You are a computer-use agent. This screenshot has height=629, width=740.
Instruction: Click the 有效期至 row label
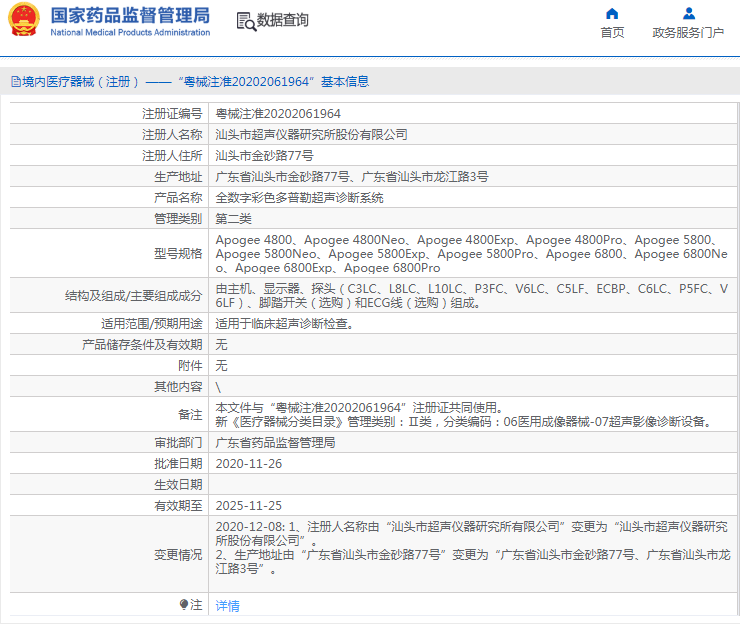(178, 506)
